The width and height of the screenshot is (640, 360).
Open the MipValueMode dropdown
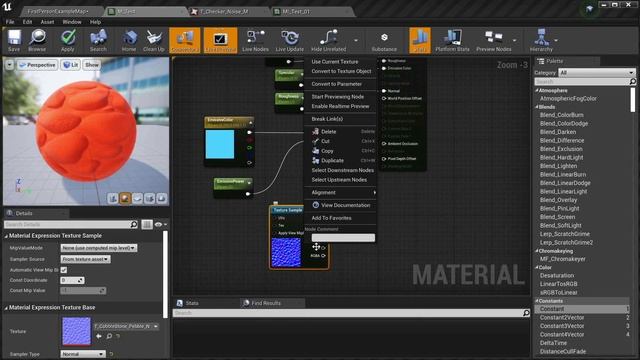[99, 248]
